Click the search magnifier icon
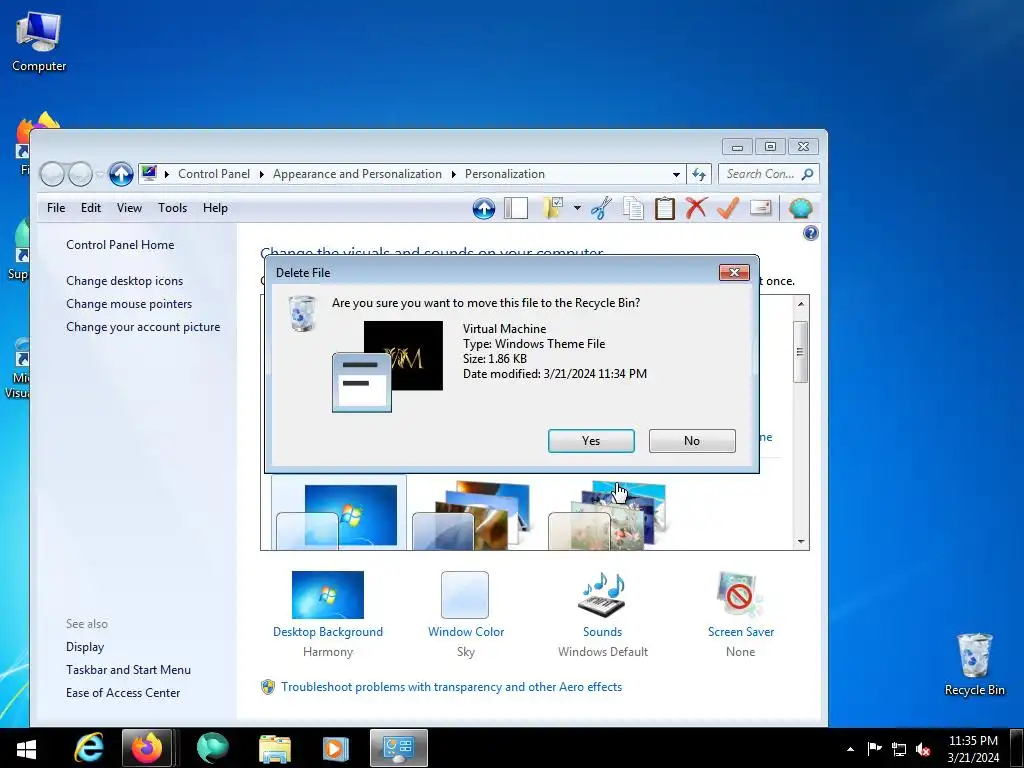1024x768 pixels. coord(808,174)
